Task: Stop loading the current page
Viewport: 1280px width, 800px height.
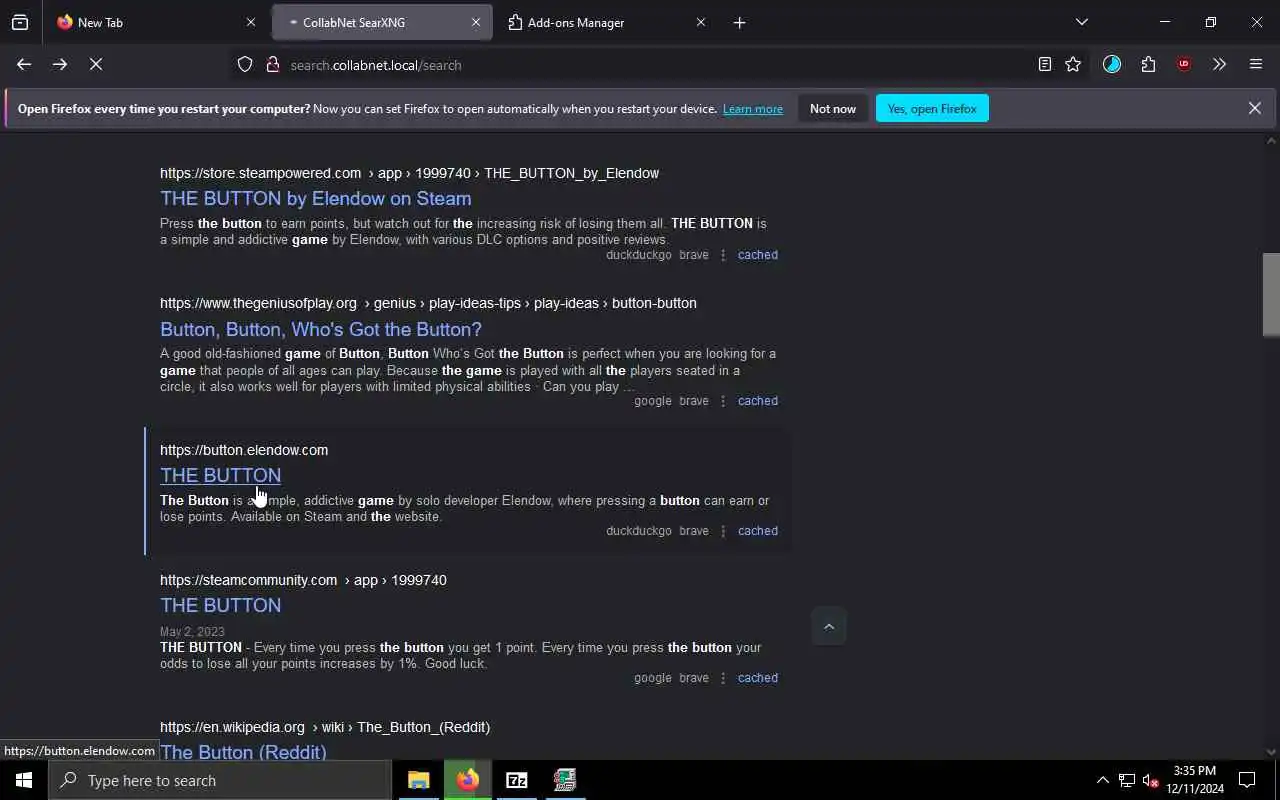Action: 96,64
